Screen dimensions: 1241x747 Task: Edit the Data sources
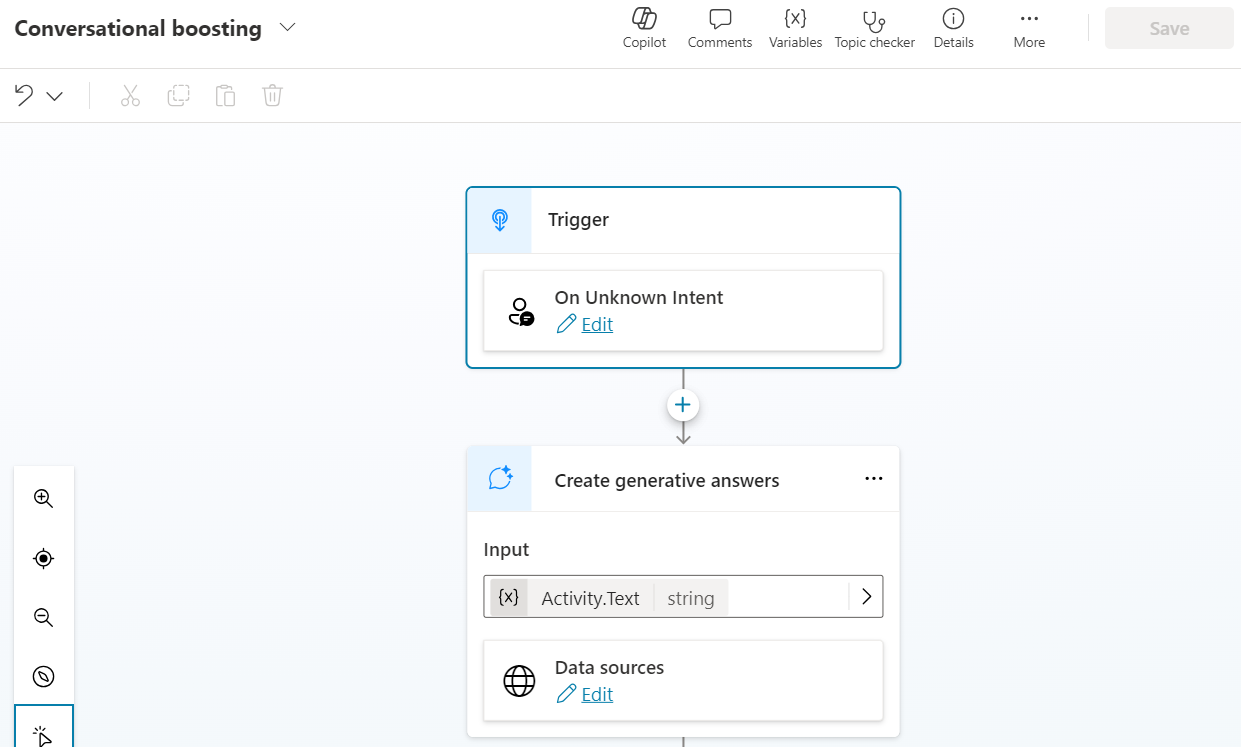pos(596,694)
